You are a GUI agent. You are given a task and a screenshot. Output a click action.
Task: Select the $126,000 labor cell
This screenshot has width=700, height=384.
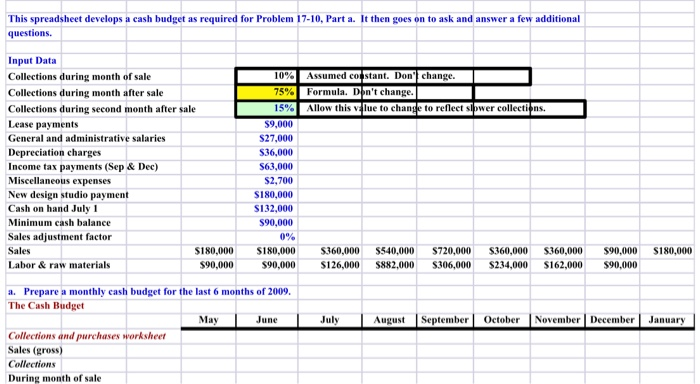pos(340,265)
